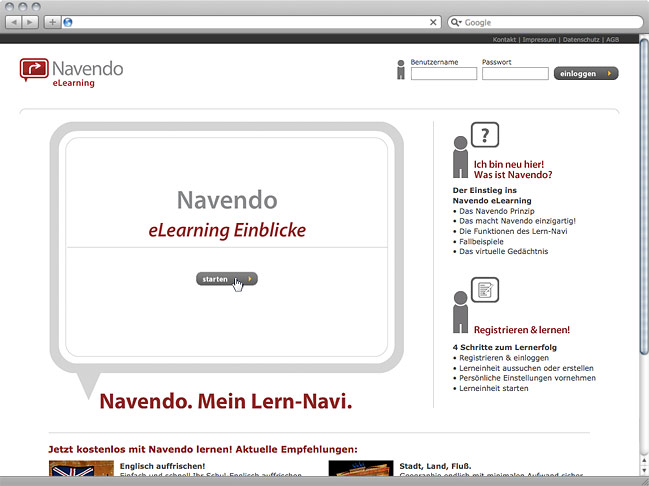Screen dimensions: 649x486
Task: Click 'eLearning Einblicke' title text
Action: (227, 230)
